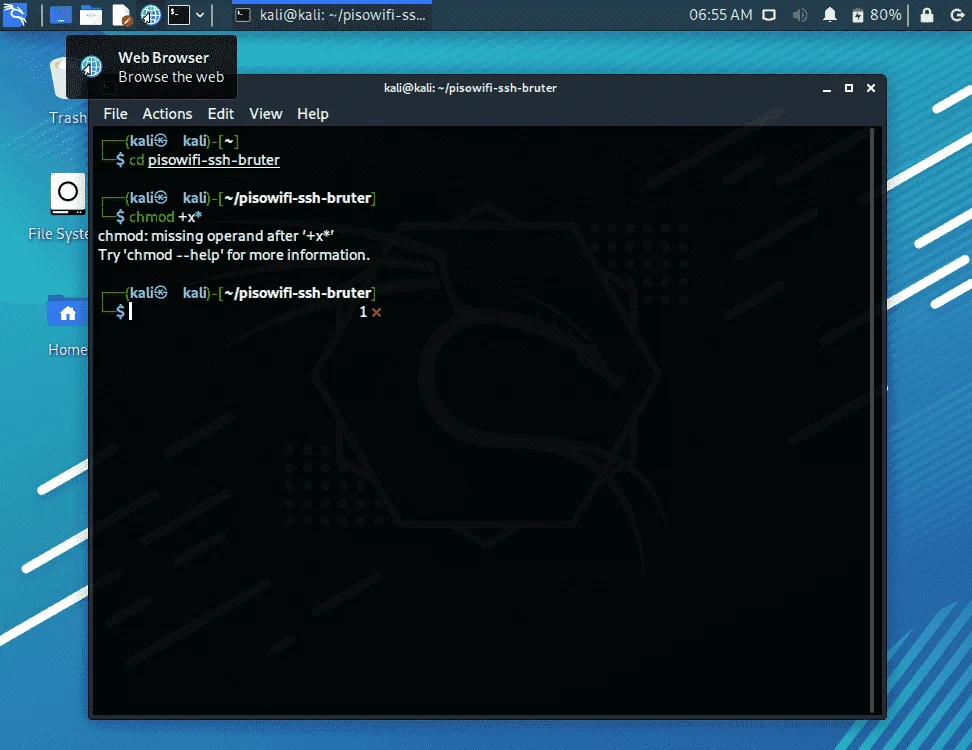The image size is (972, 750).
Task: Open the file manager panel icon
Action: [x=91, y=15]
